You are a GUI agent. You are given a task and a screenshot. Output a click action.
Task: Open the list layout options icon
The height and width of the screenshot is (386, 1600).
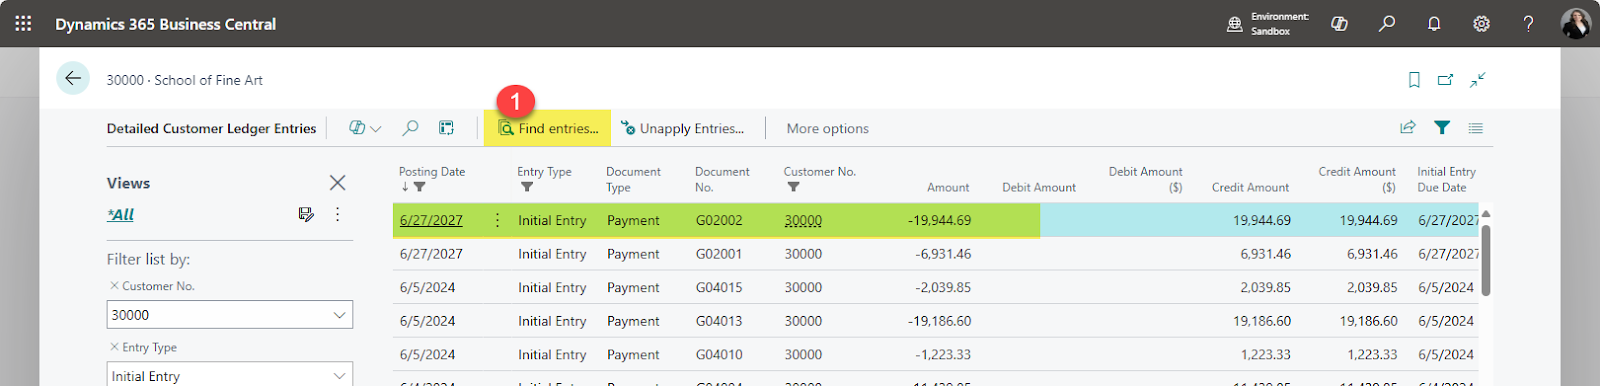(x=1476, y=127)
